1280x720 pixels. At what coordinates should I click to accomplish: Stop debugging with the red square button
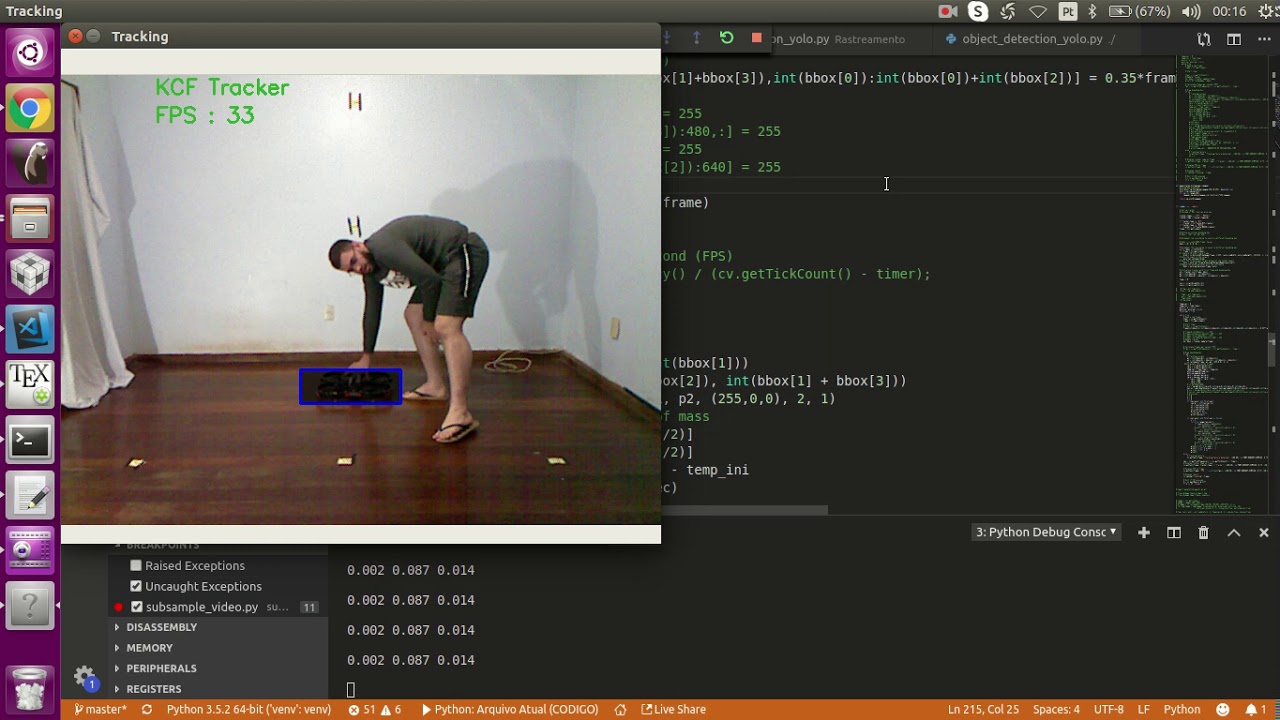click(757, 38)
